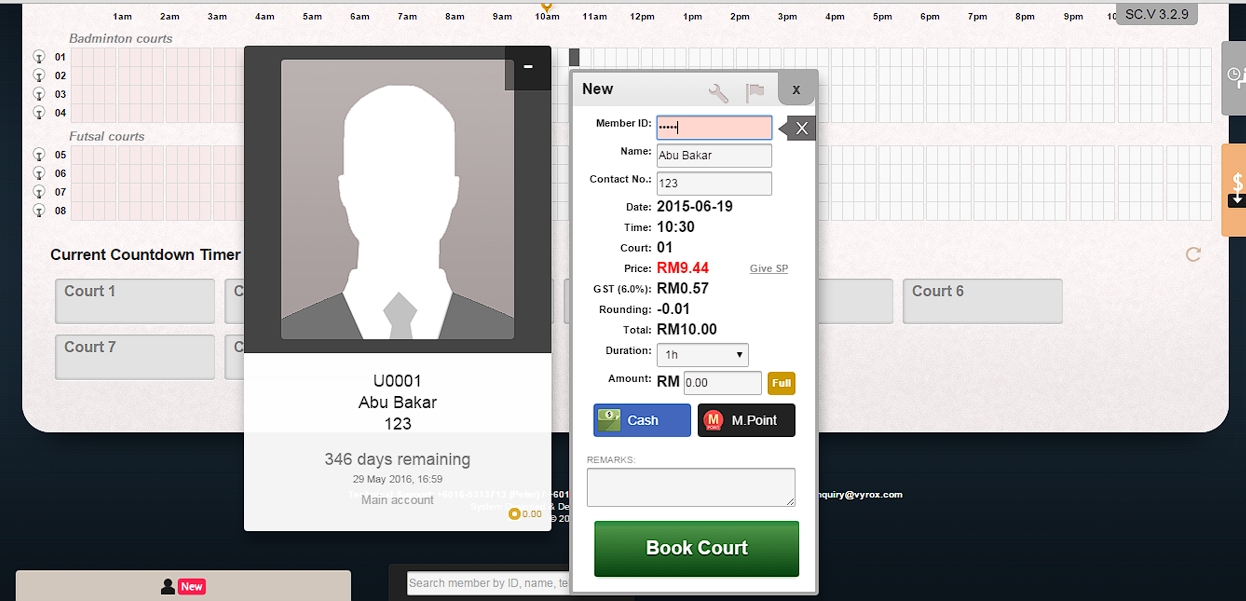Click the Remarks text area
The image size is (1246, 601).
[691, 487]
